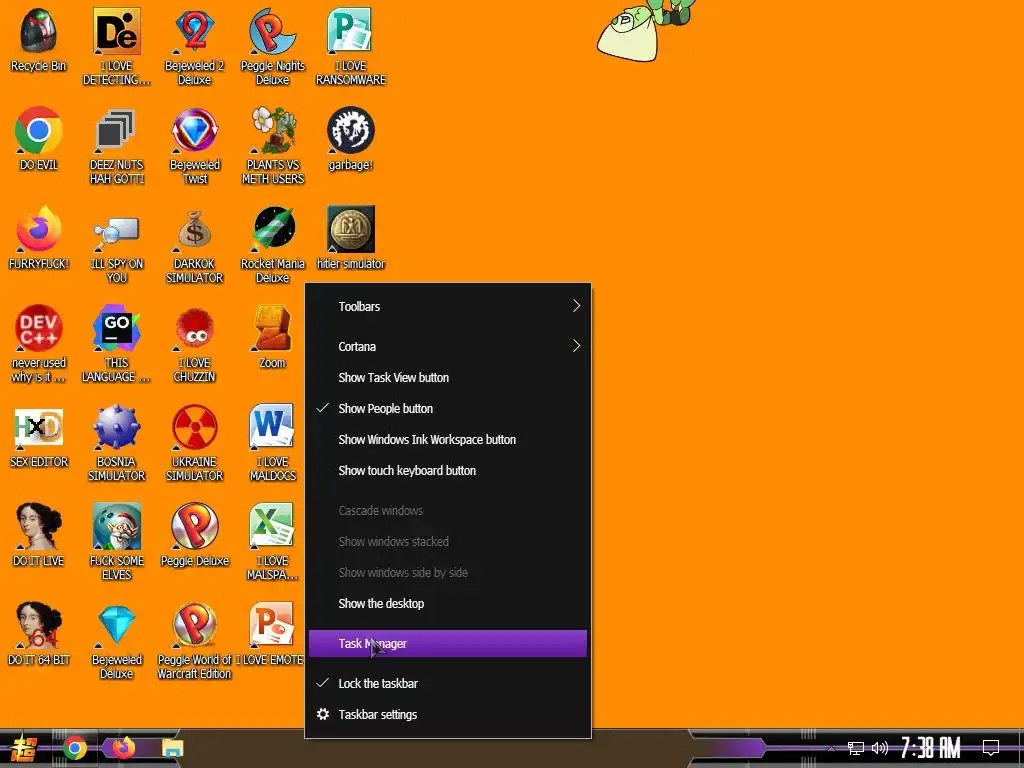
Task: Enable Show Task View button
Action: pos(448,377)
